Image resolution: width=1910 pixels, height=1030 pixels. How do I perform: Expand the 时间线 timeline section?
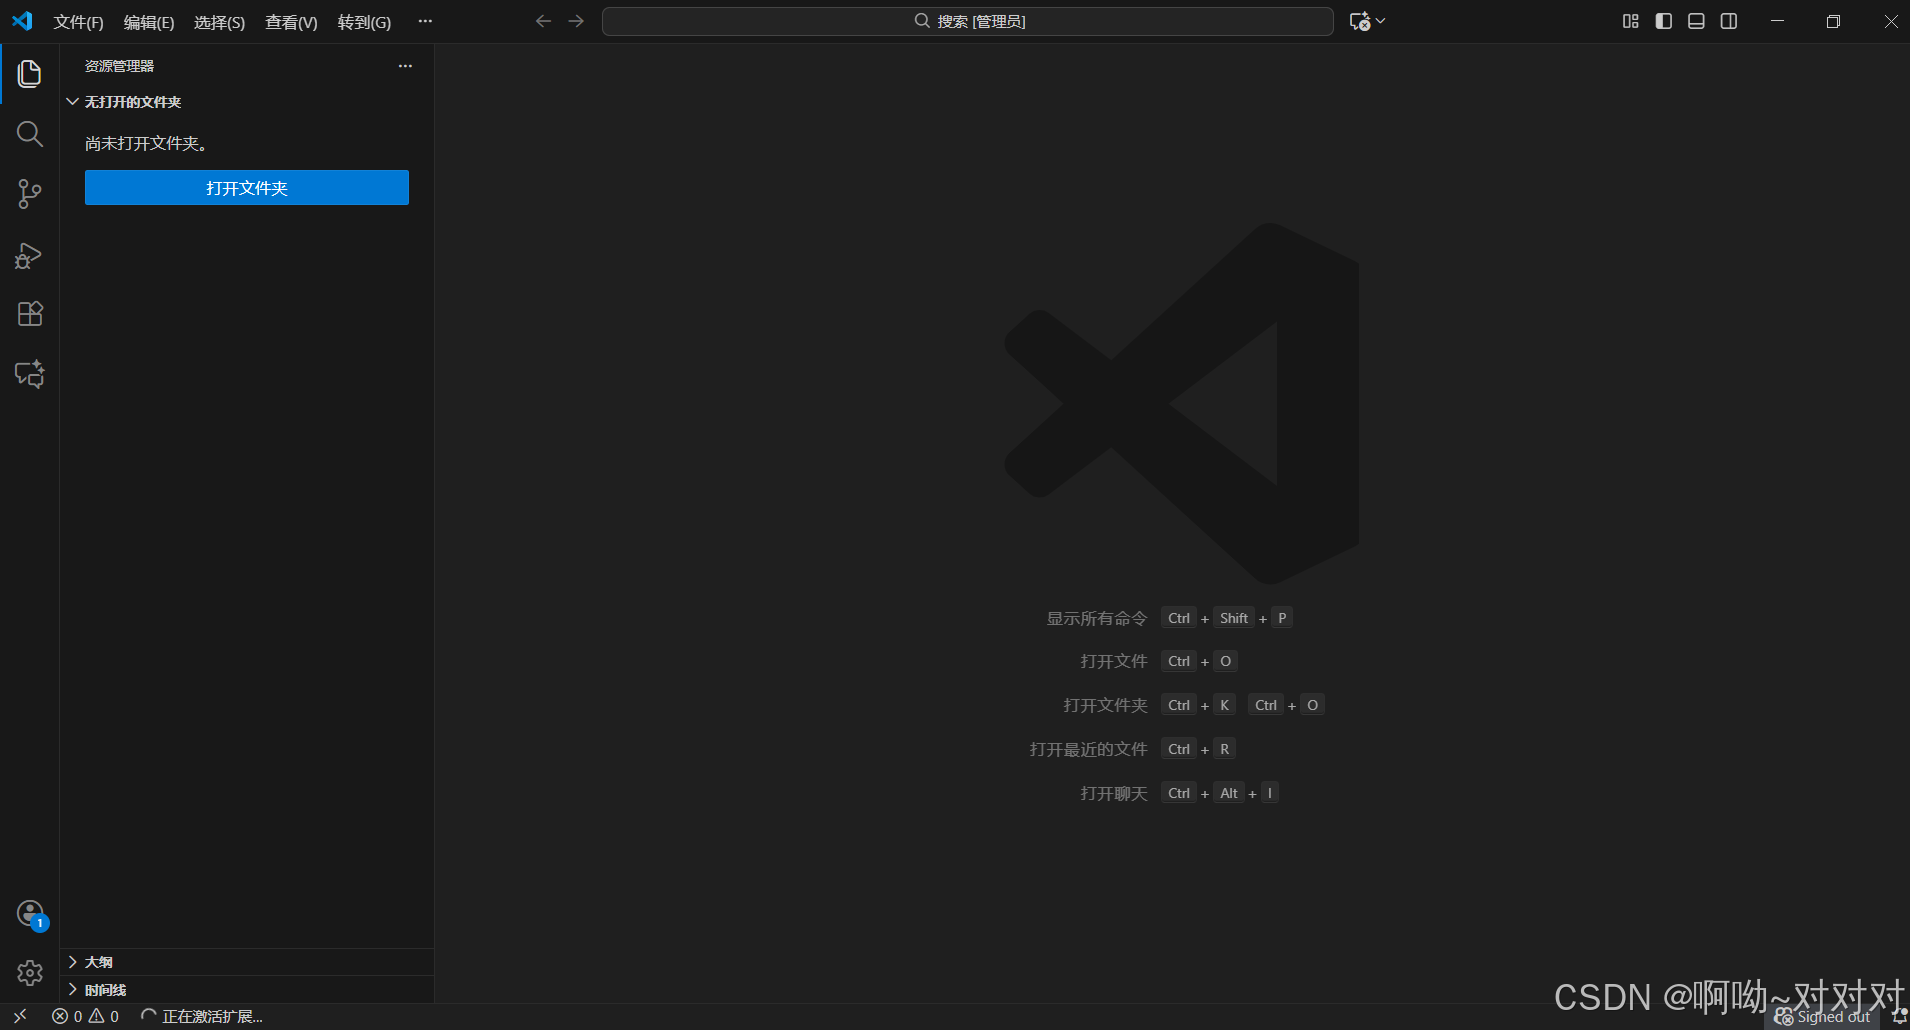pyautogui.click(x=247, y=990)
